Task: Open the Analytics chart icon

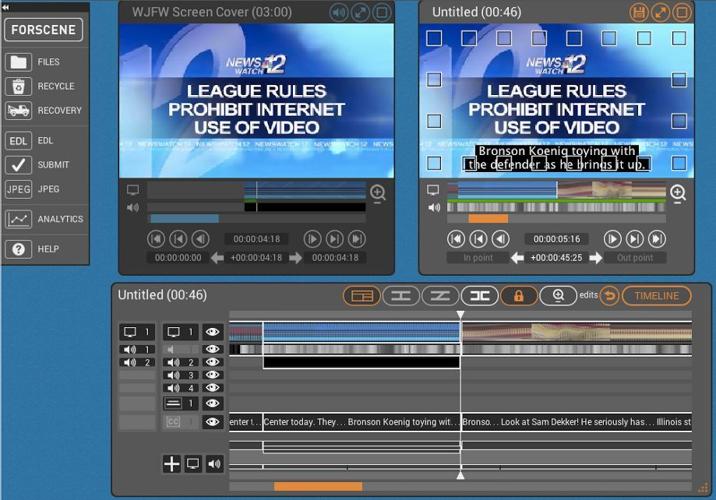Action: tap(18, 219)
